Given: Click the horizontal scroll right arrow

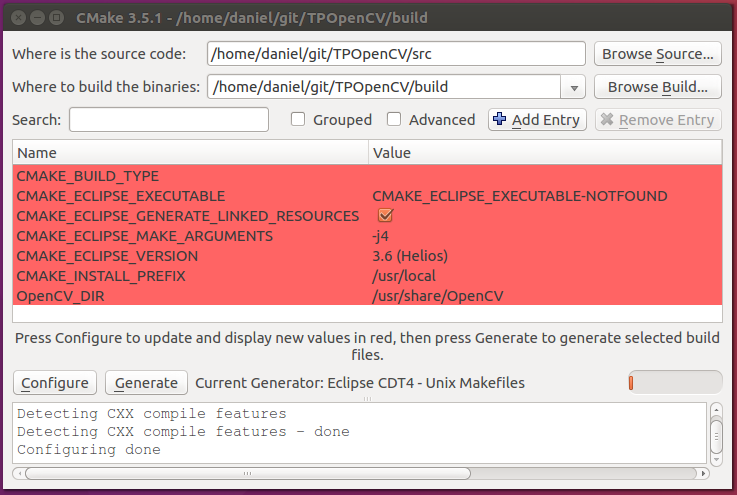Looking at the screenshot, I should (x=703, y=473).
